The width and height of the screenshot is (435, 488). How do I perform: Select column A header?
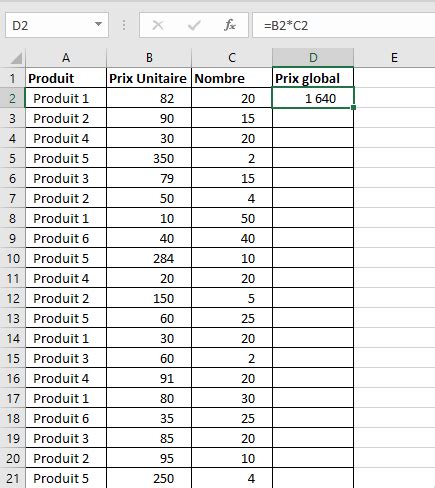point(66,58)
